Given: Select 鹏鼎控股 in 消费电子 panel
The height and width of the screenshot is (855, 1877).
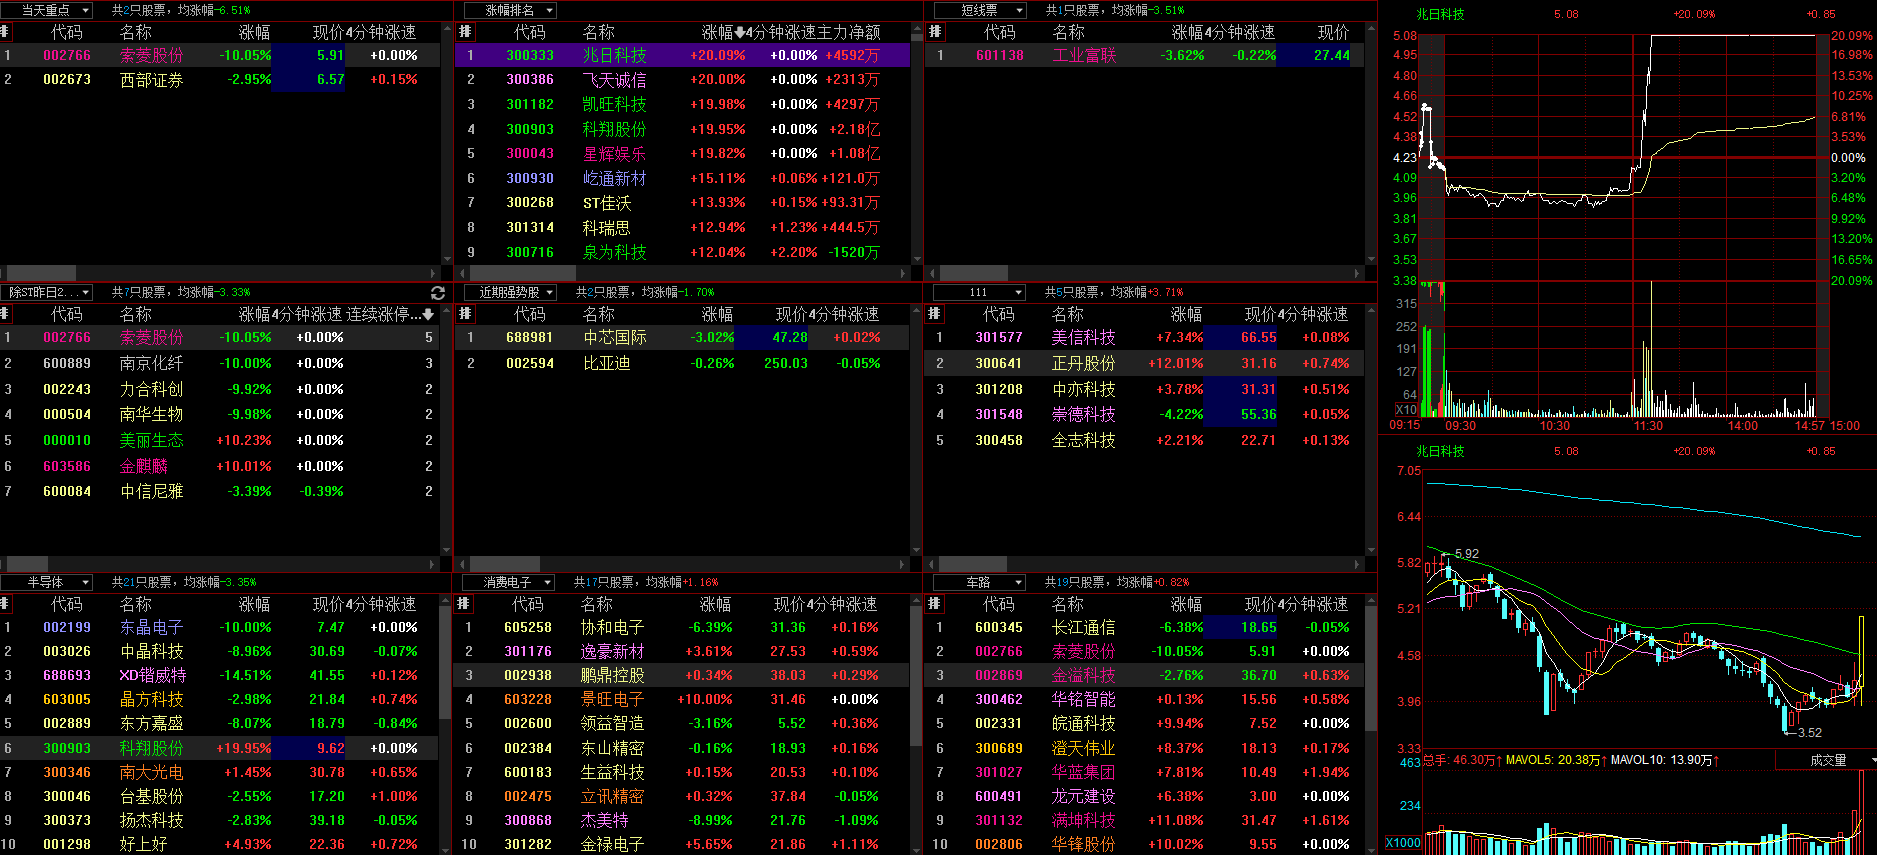Looking at the screenshot, I should pos(683,676).
